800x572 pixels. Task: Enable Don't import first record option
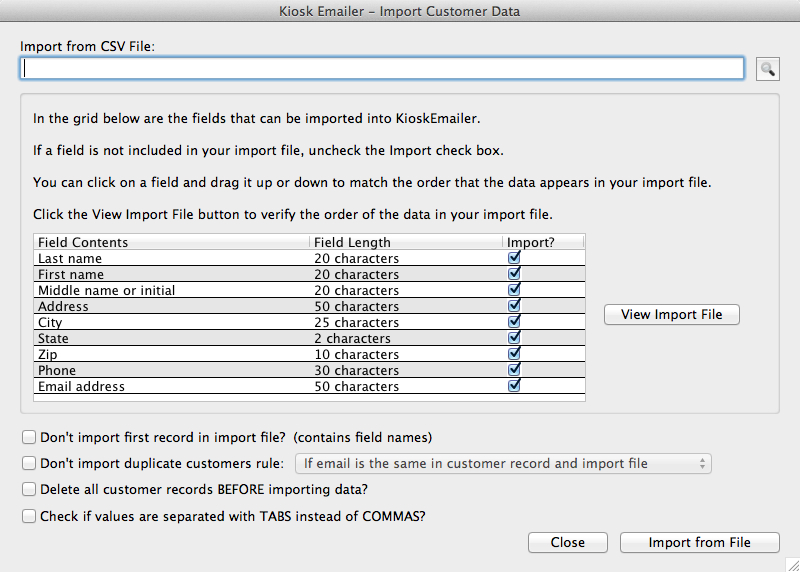[x=29, y=437]
